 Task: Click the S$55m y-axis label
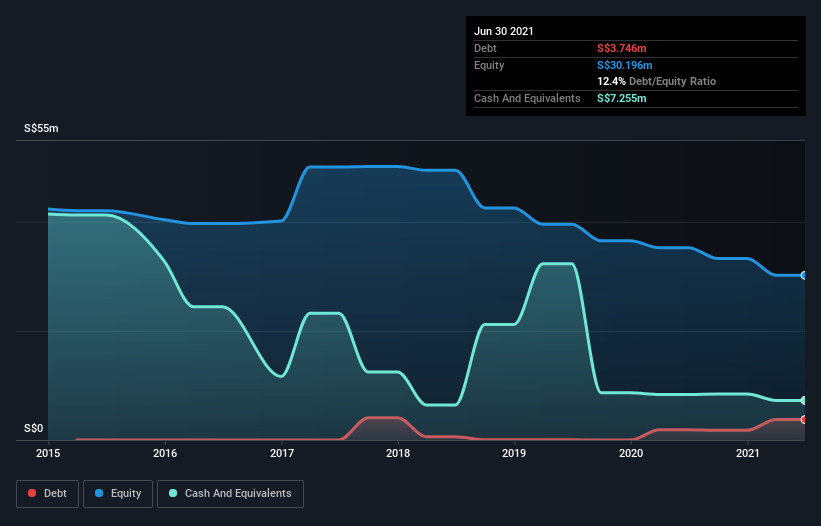click(41, 128)
